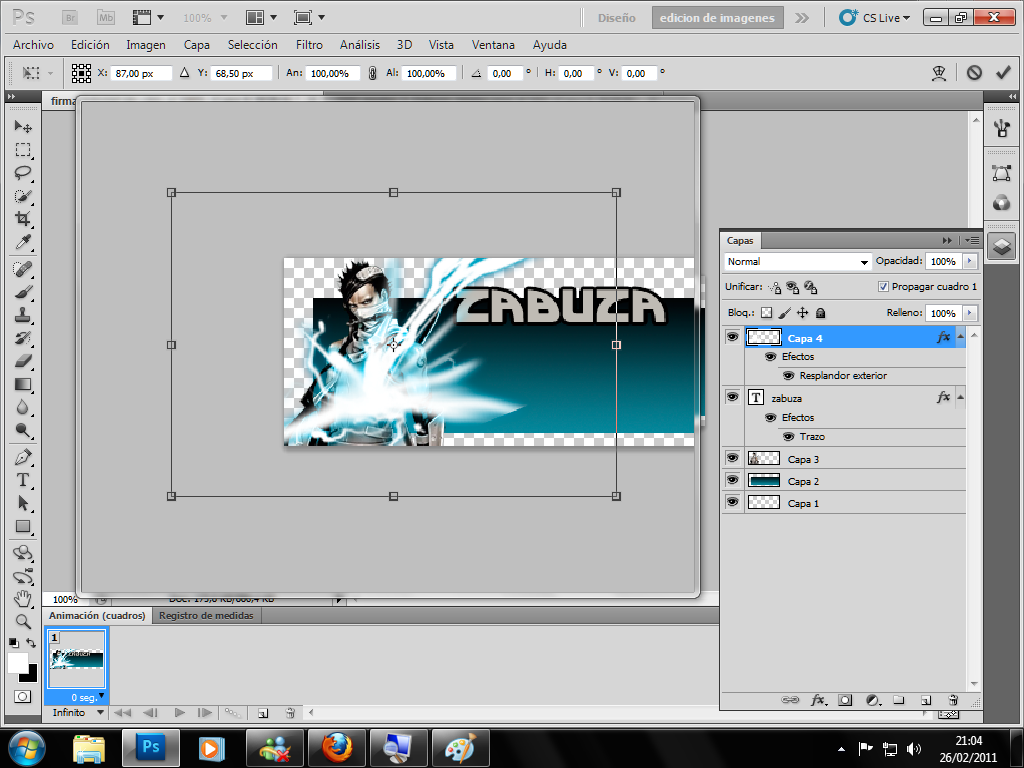The width and height of the screenshot is (1024, 768).
Task: Collapse zabuza layer effects
Action: point(960,397)
